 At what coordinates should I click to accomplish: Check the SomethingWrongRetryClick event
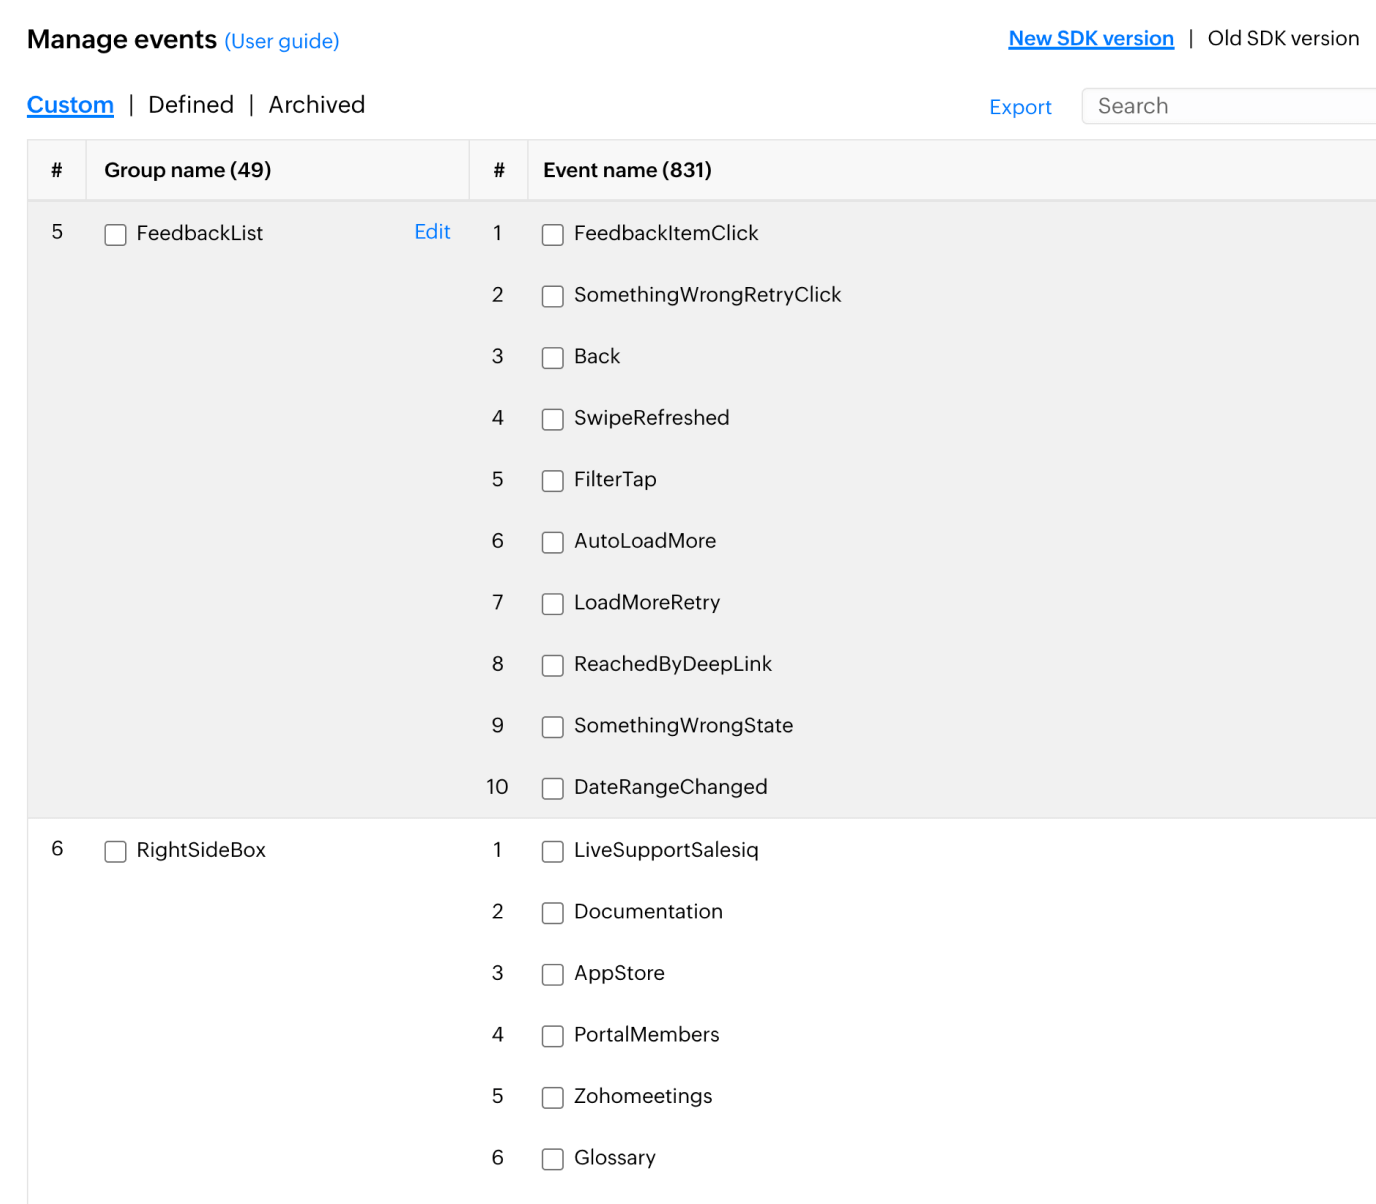point(553,296)
